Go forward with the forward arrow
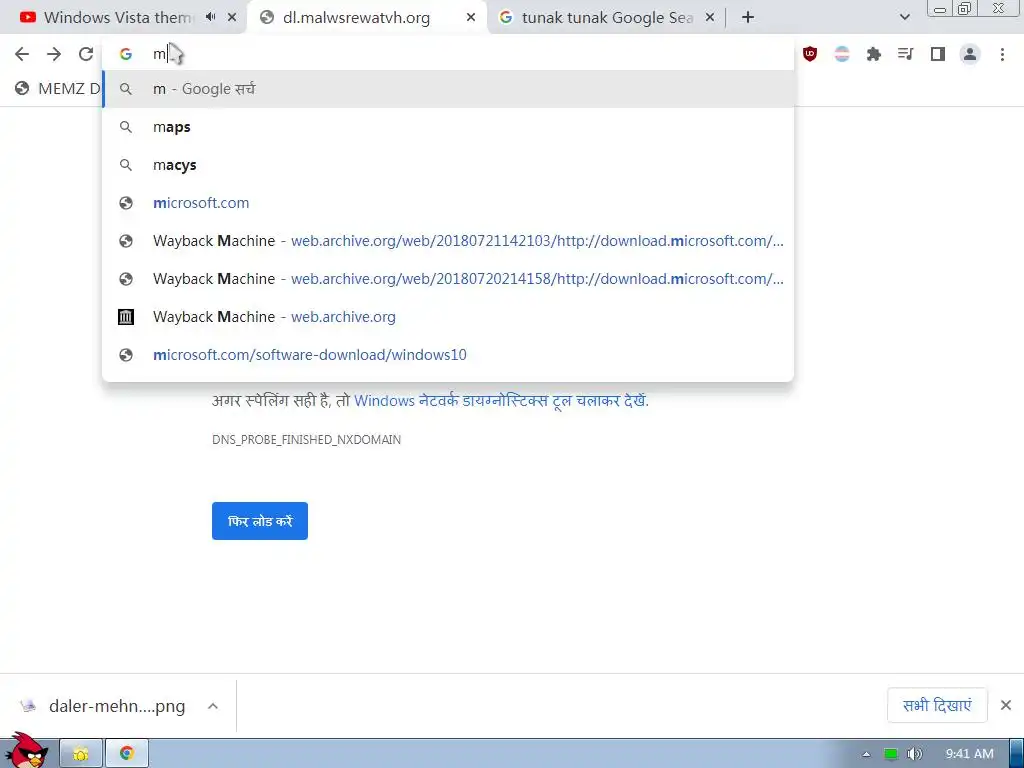Image resolution: width=1024 pixels, height=768 pixels. pos(54,54)
